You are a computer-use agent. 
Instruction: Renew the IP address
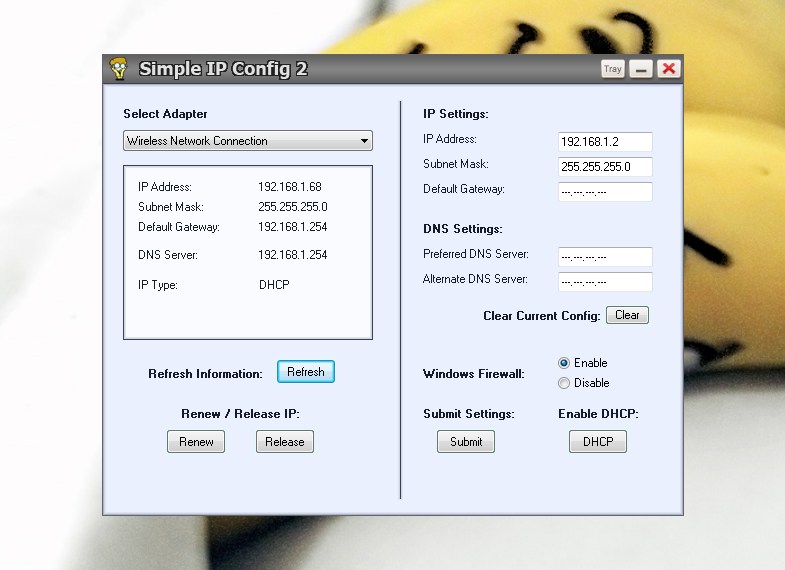(196, 441)
